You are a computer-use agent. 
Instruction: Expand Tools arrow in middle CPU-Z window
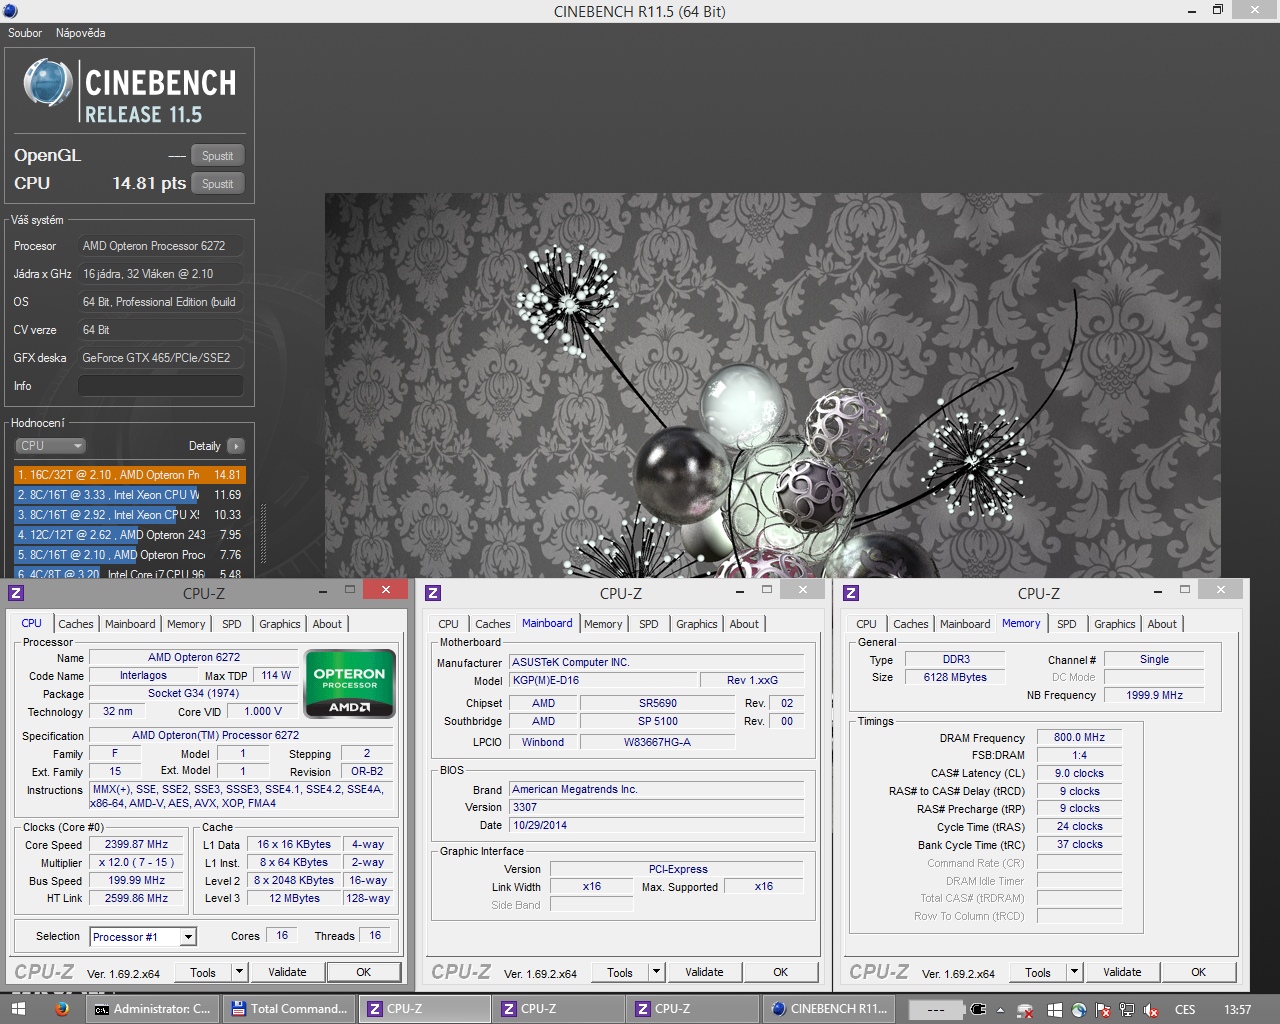(656, 972)
